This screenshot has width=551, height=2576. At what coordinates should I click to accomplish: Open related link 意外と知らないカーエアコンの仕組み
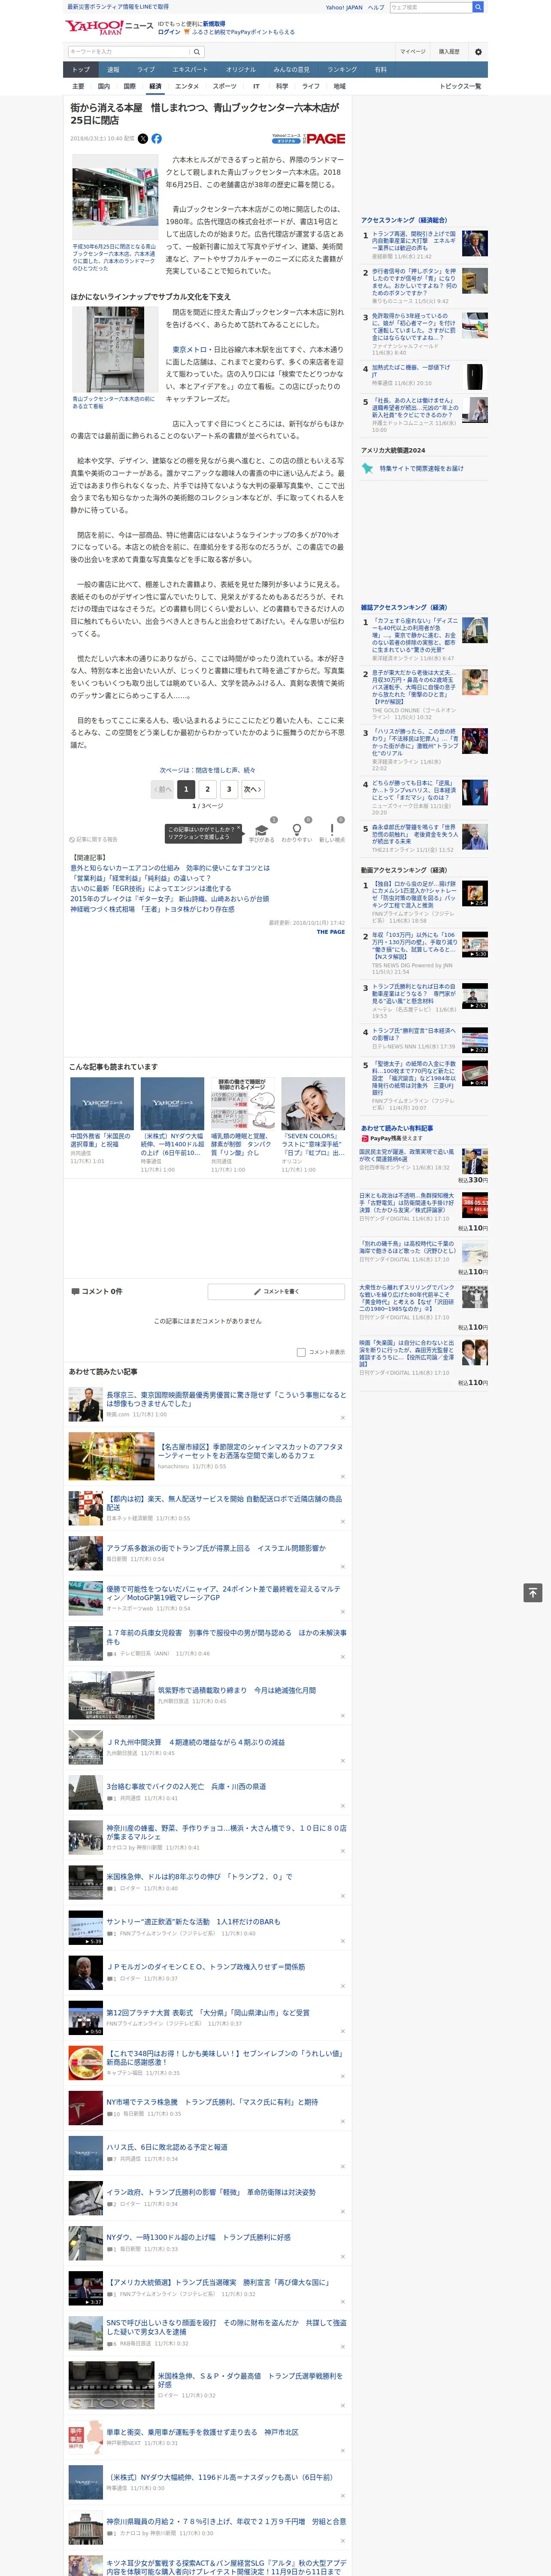pos(170,868)
